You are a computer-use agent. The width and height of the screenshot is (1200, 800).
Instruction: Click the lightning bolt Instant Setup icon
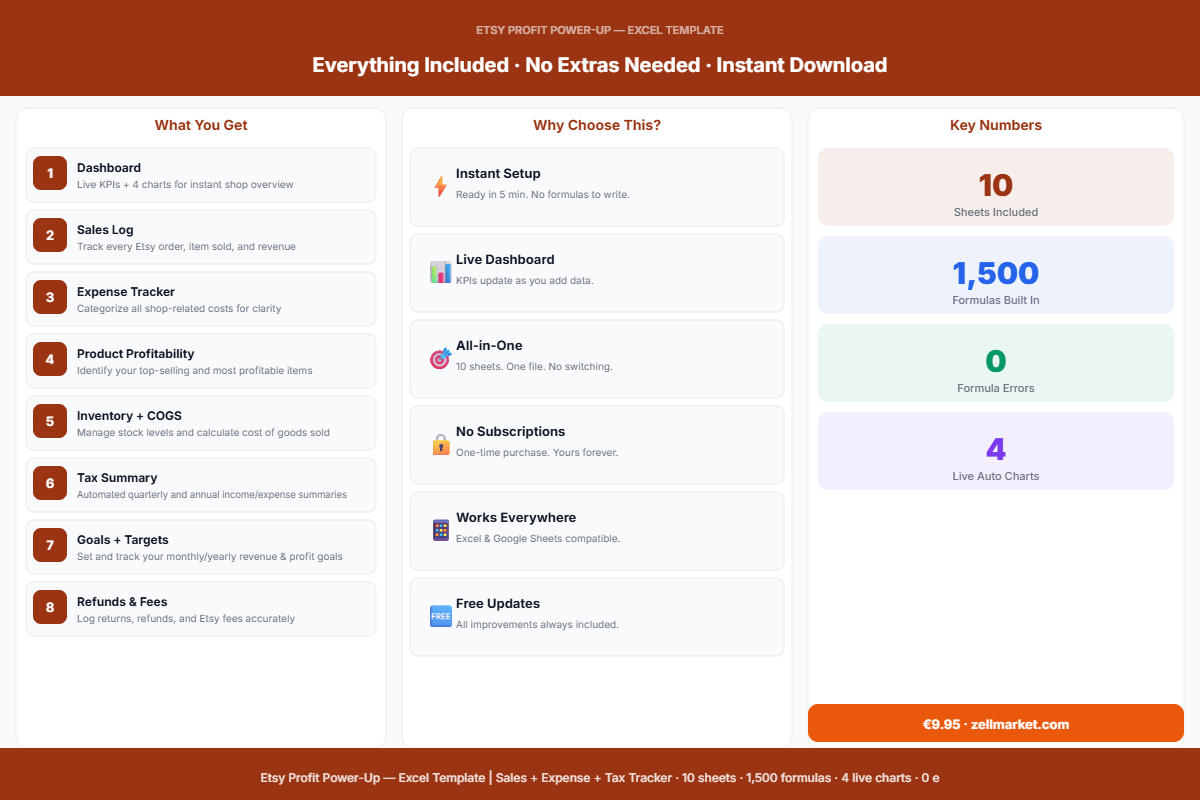pos(440,187)
